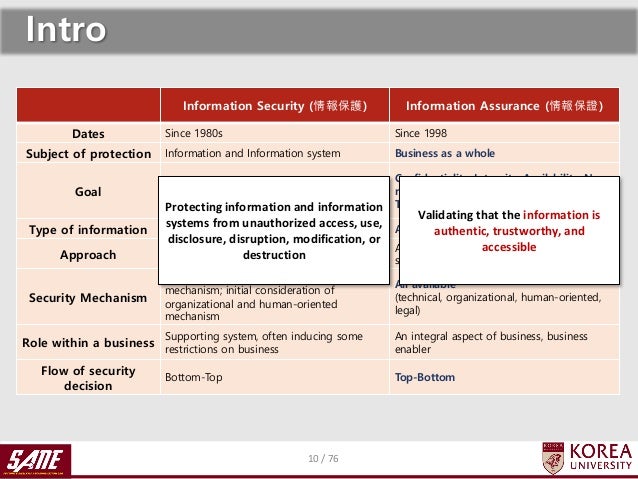Click the 'Type of information' row label
Viewport: 638px width, 479px height.
[88, 230]
